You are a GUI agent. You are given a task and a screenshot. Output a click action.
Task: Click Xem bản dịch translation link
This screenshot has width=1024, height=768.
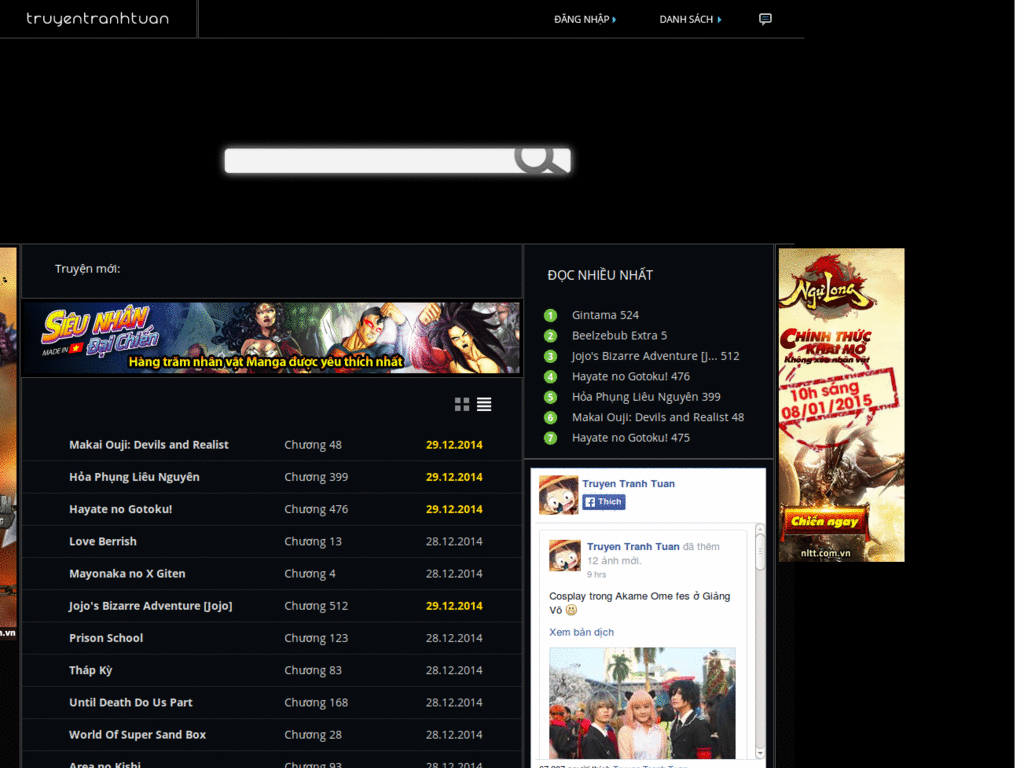[x=581, y=632]
